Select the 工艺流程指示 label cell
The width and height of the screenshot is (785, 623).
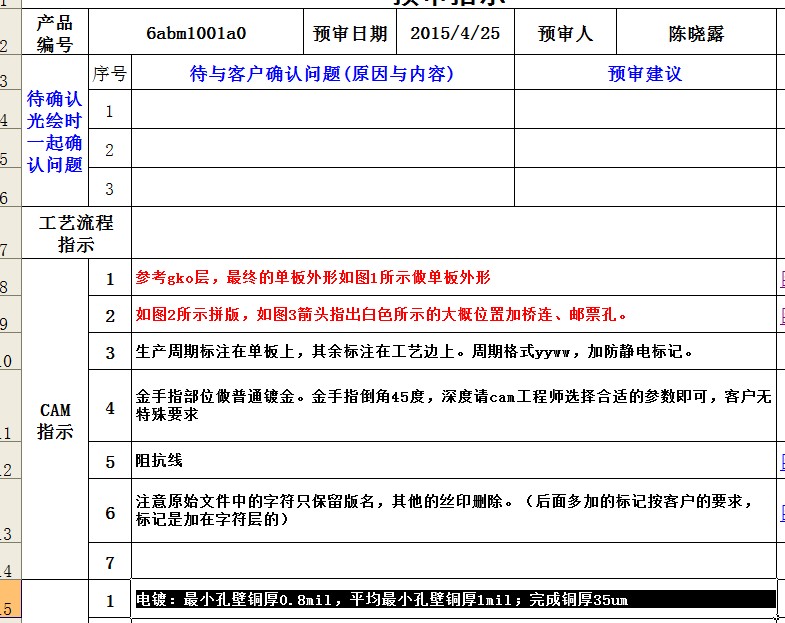(77, 233)
